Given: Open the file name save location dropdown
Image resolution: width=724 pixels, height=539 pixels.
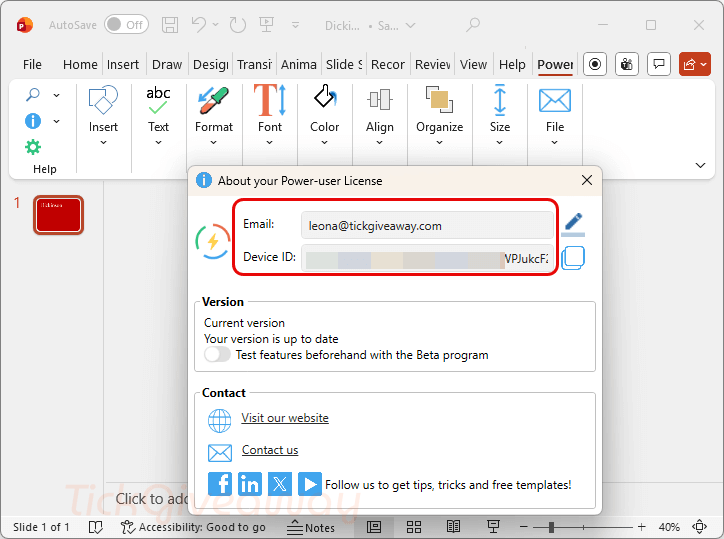Looking at the screenshot, I should point(410,26).
